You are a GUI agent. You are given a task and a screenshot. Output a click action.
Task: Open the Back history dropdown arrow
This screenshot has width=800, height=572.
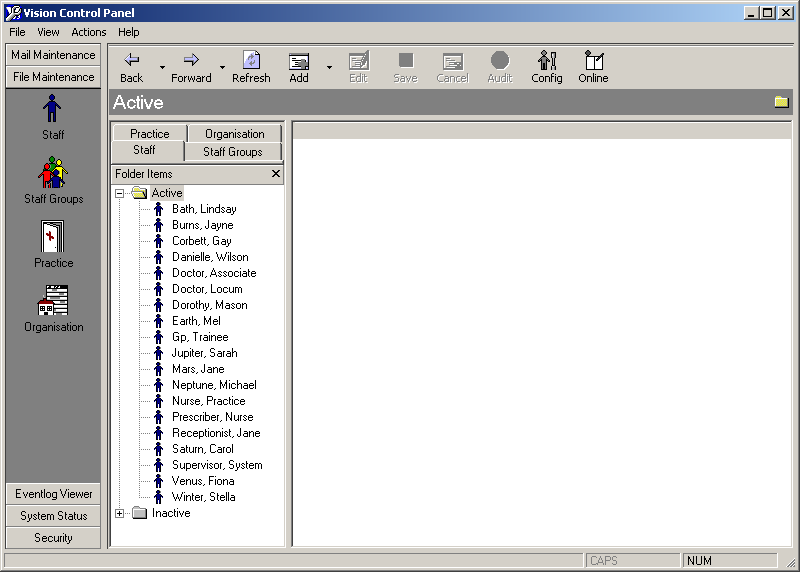[x=162, y=67]
